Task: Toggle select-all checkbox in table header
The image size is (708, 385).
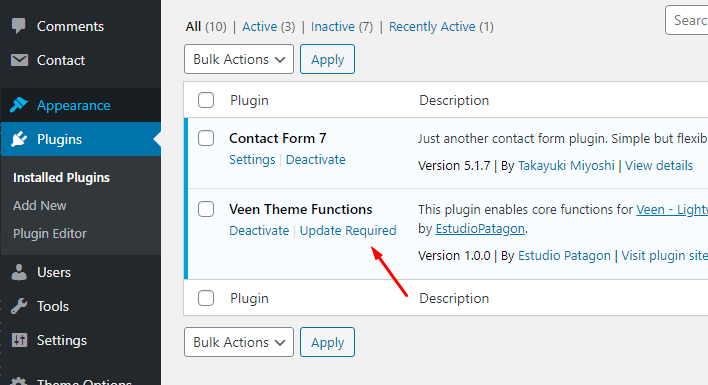Action: (206, 100)
